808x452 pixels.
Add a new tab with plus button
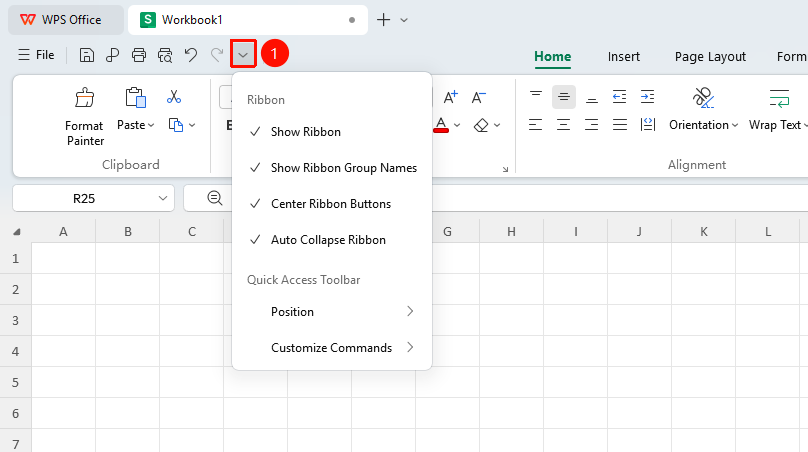[x=383, y=20]
